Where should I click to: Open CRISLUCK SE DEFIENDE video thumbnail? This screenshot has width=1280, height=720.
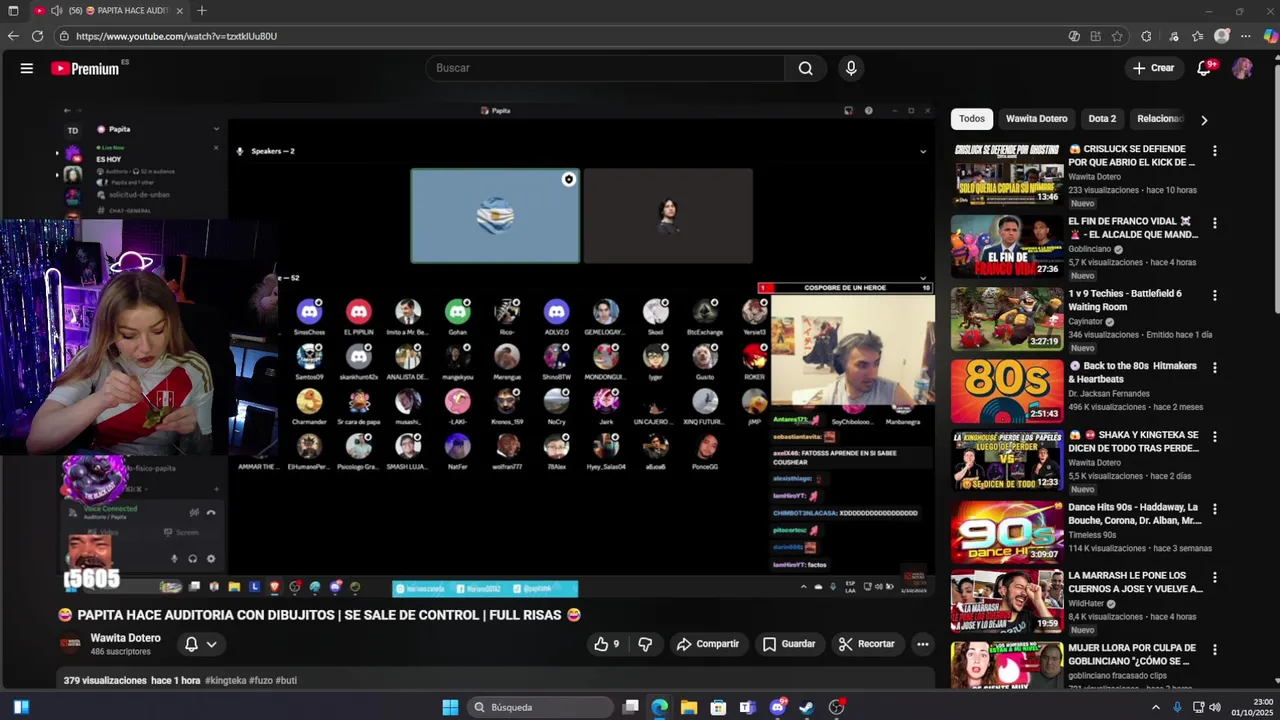[1007, 174]
